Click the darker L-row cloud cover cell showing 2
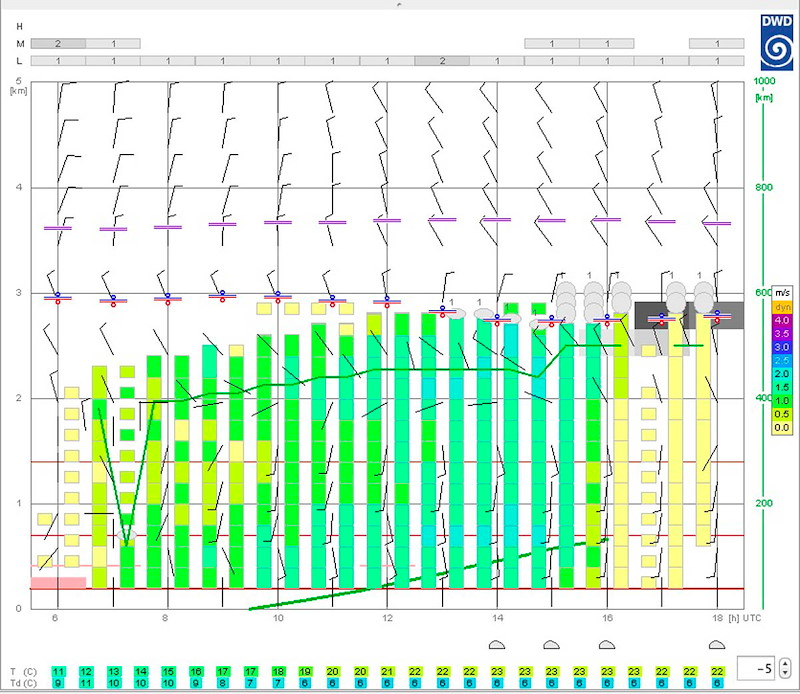The image size is (800, 694). click(x=442, y=61)
